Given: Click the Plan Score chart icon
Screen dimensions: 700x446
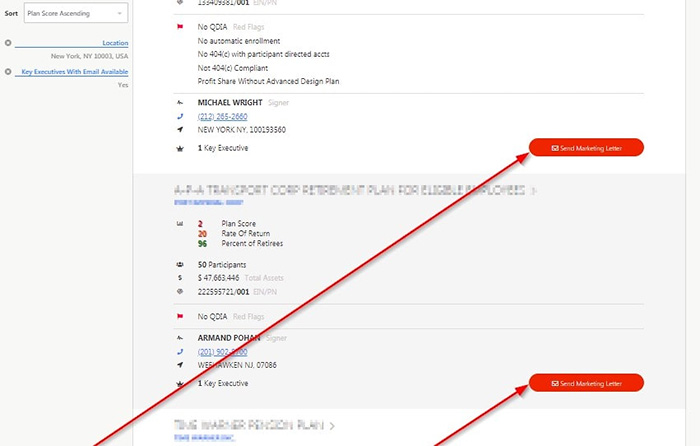Looking at the screenshot, I should [180, 224].
